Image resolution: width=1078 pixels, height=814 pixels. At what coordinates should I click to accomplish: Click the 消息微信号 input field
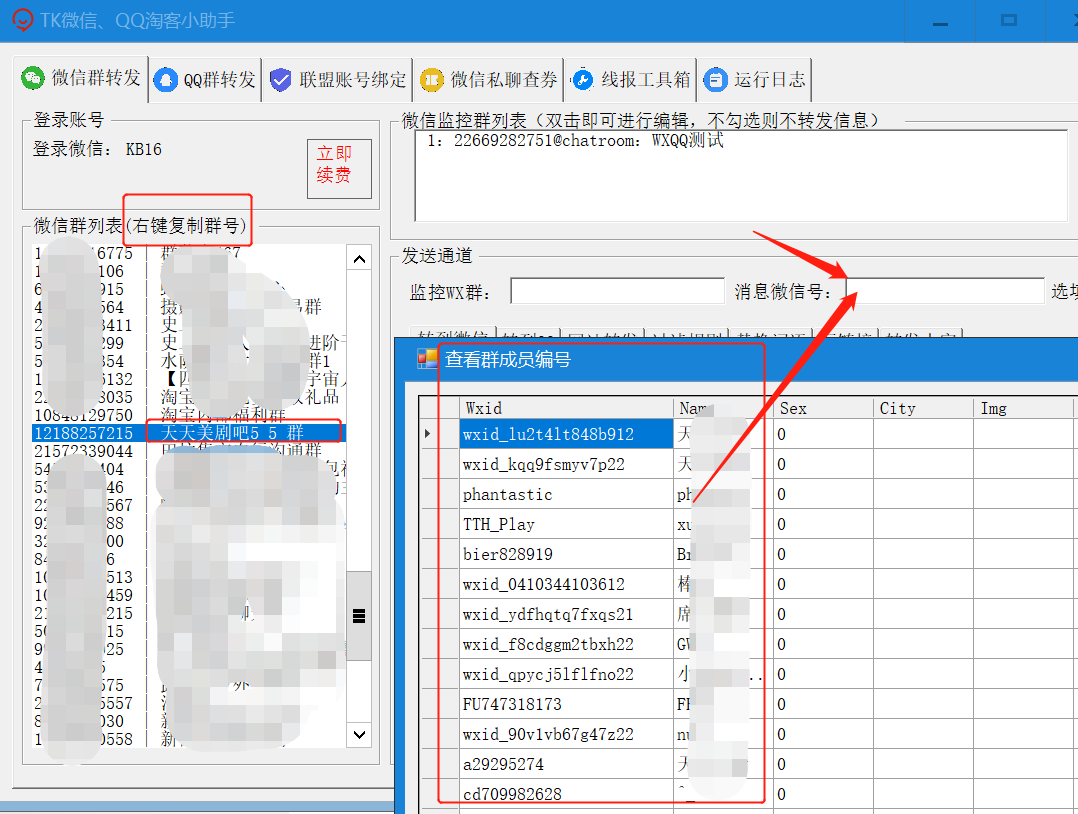pos(945,291)
